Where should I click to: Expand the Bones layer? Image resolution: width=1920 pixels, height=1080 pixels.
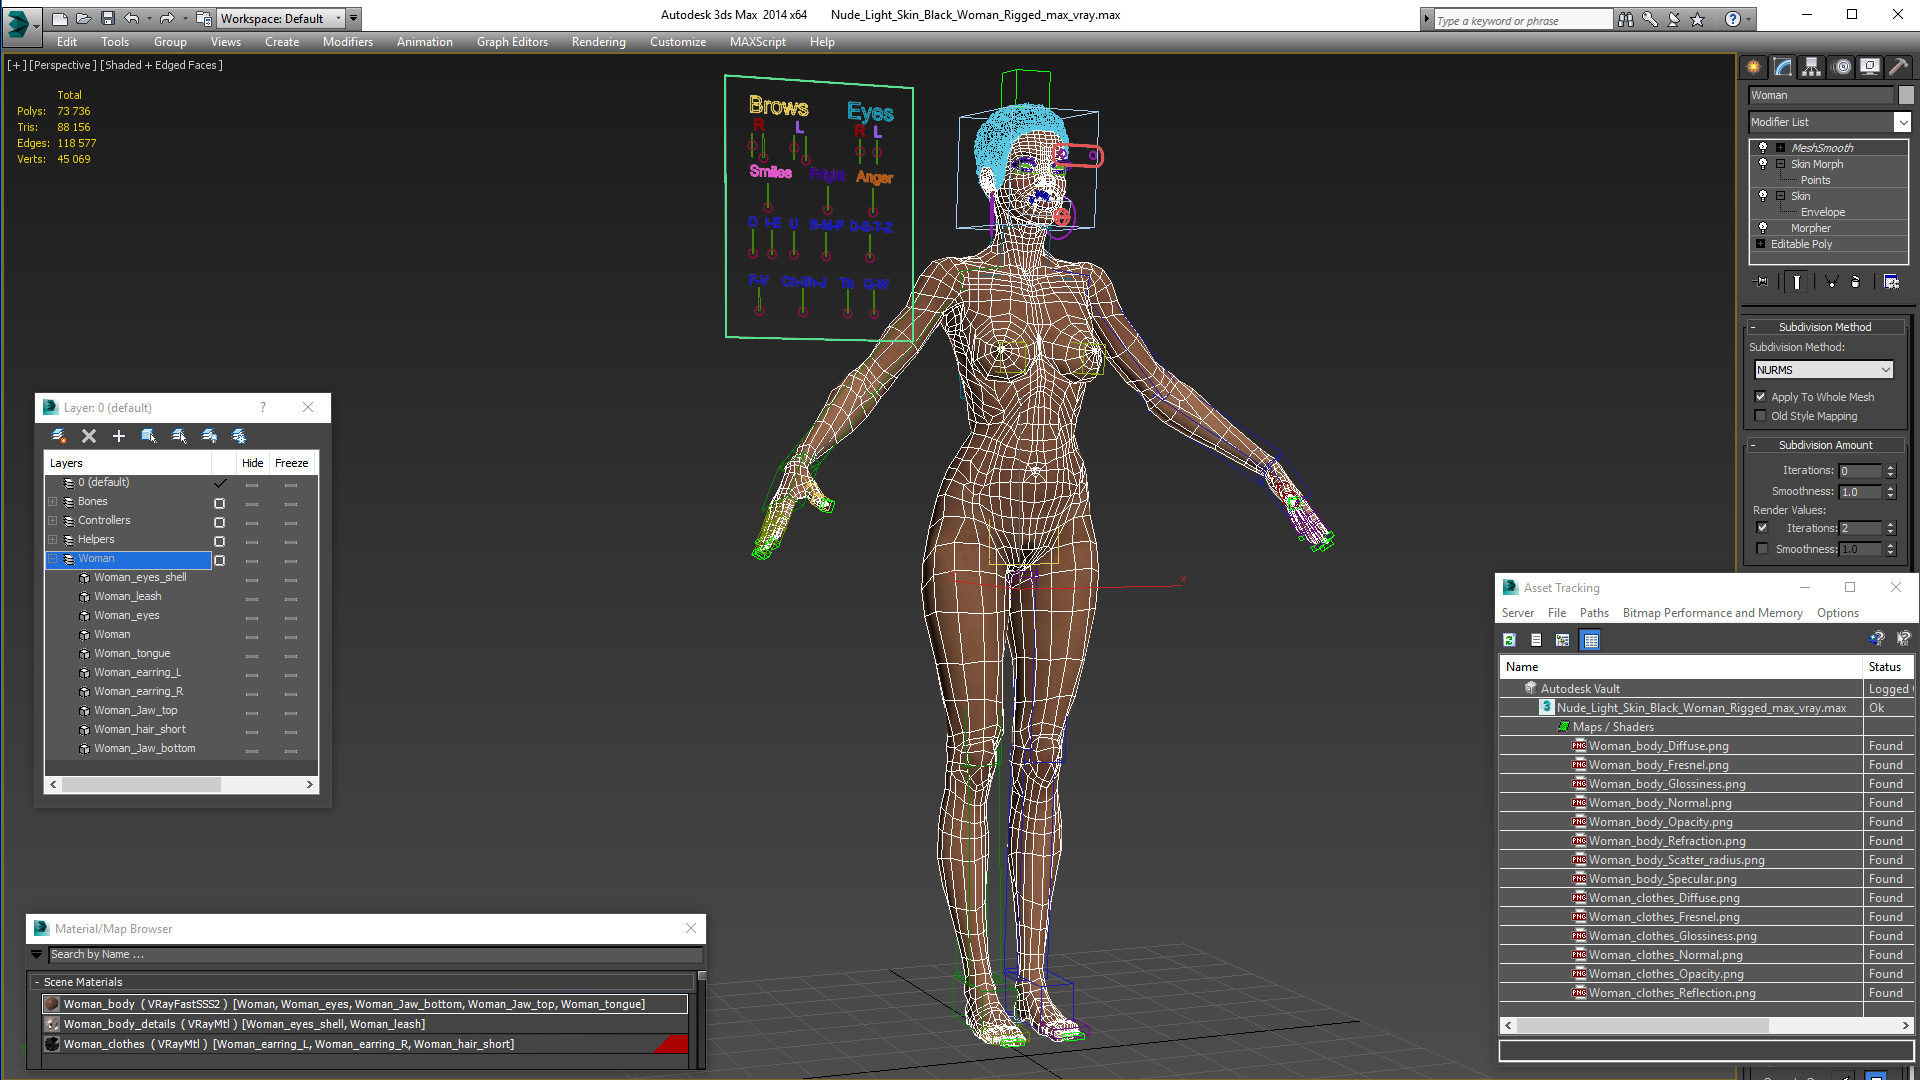53,502
